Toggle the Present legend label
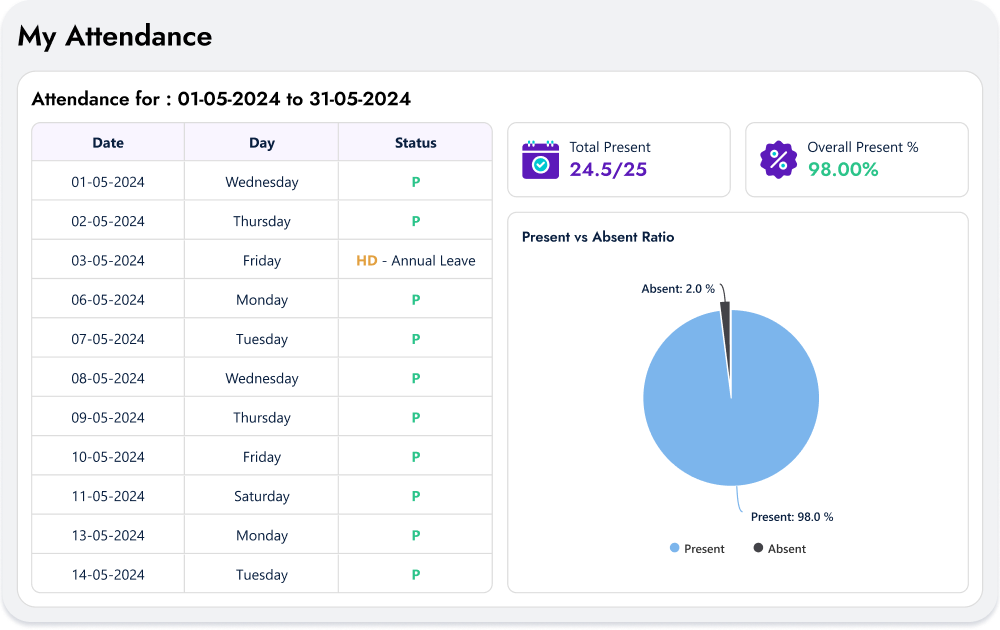The height and width of the screenshot is (630, 1000). [x=704, y=549]
